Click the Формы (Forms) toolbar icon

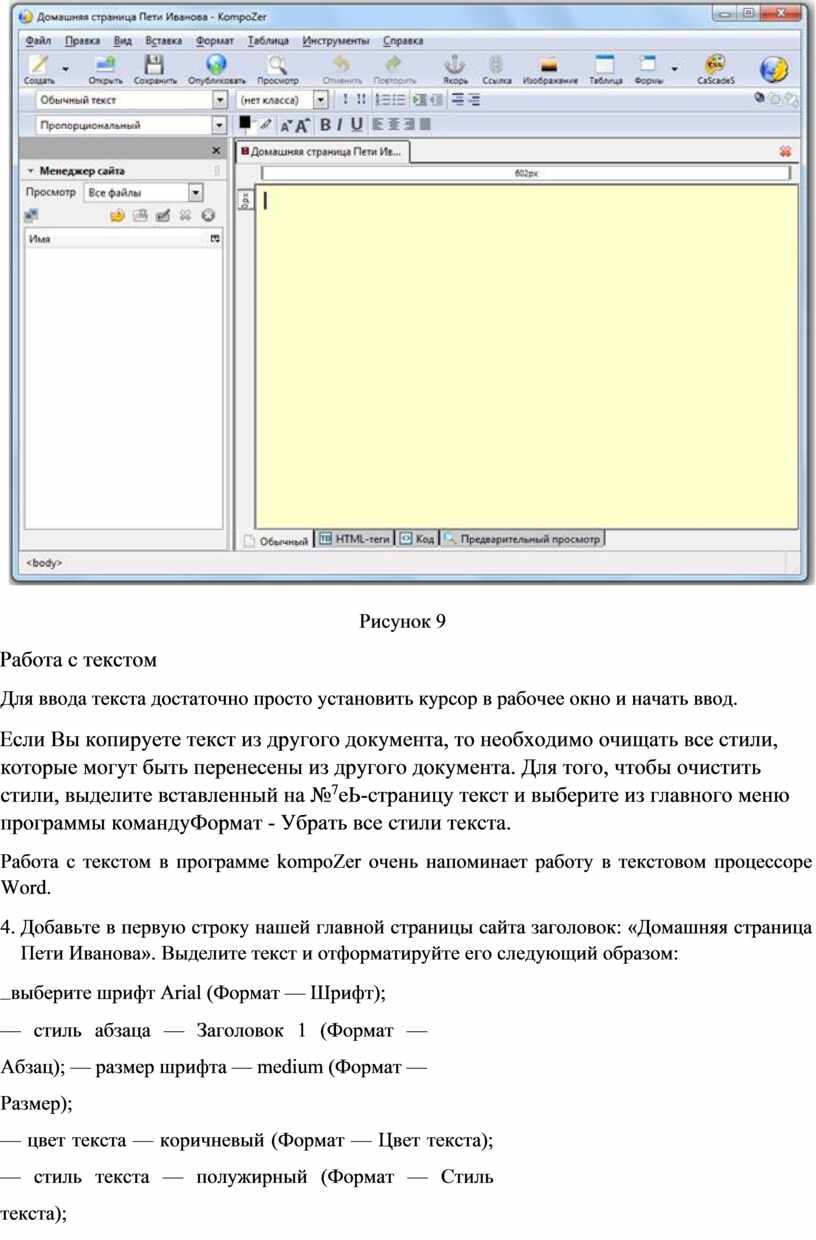click(648, 65)
